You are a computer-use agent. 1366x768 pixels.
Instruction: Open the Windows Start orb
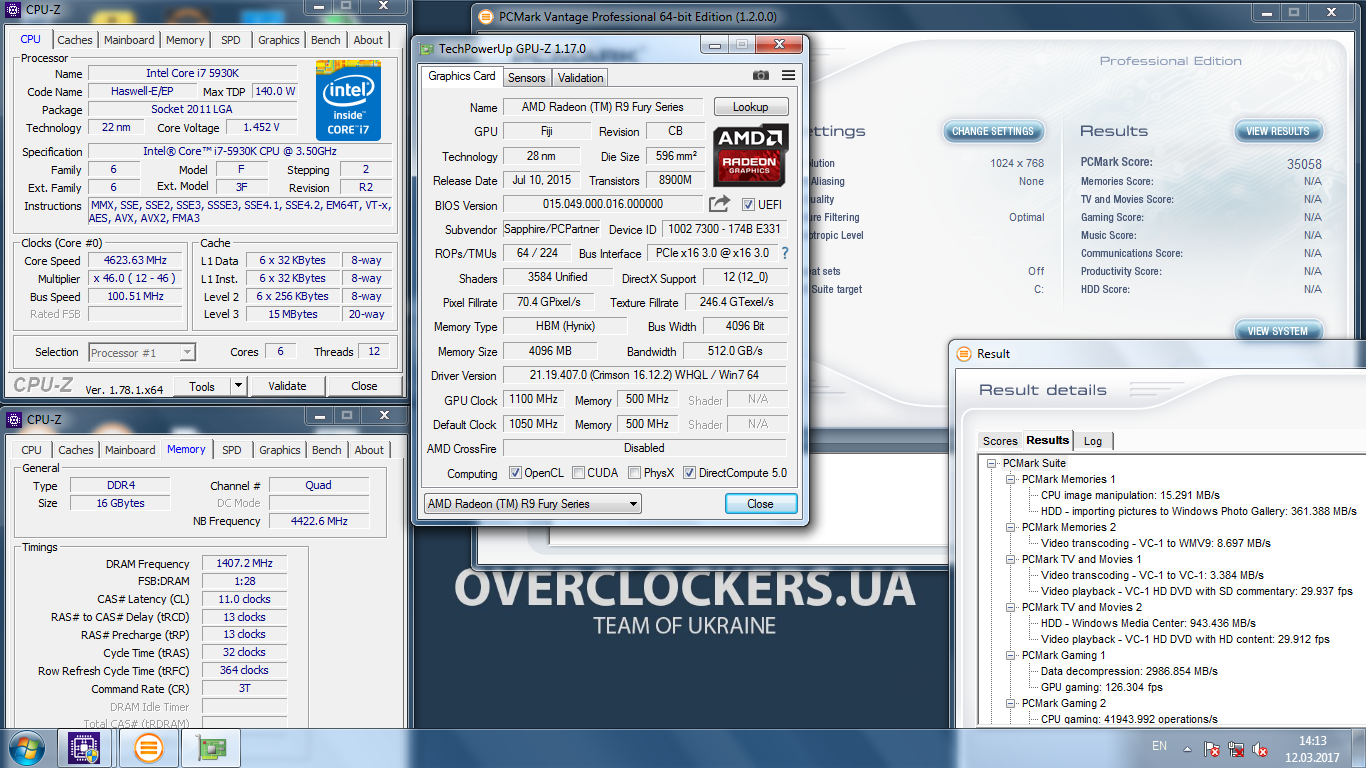point(26,748)
